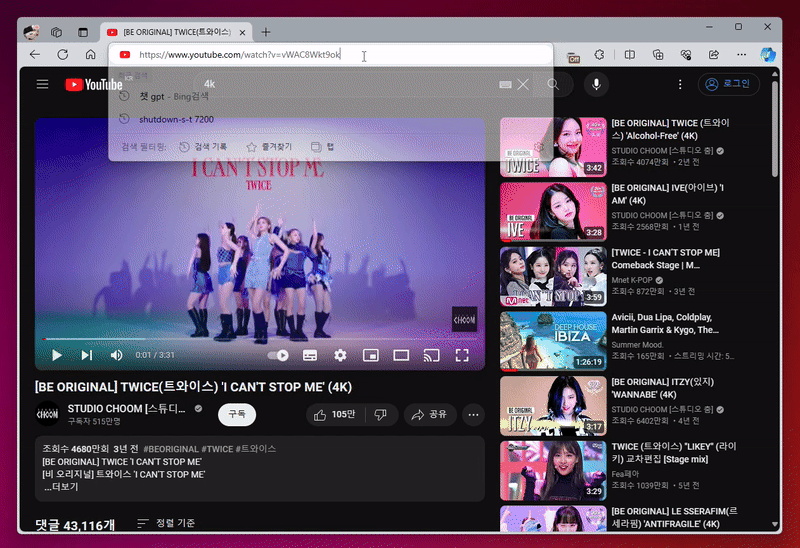The height and width of the screenshot is (548, 800).
Task: Filter suggestions by 검색 기록
Action: (x=204, y=147)
